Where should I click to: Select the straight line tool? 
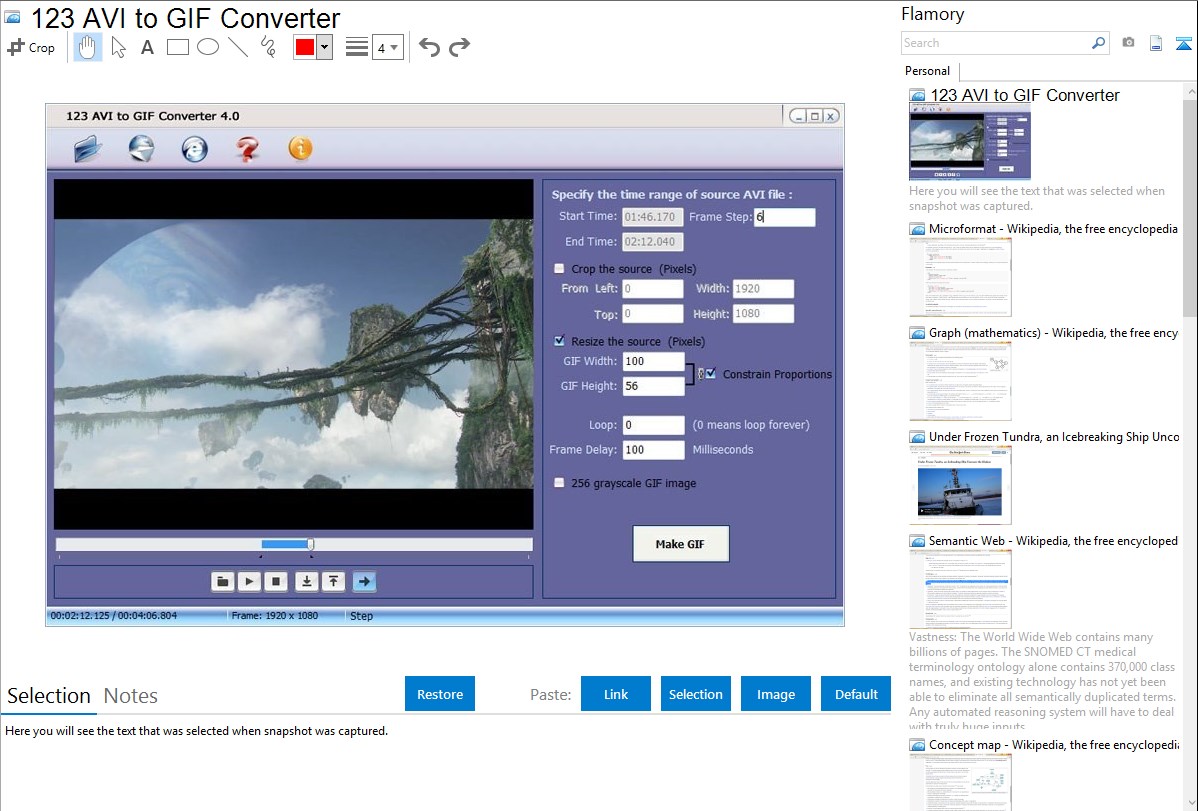238,47
